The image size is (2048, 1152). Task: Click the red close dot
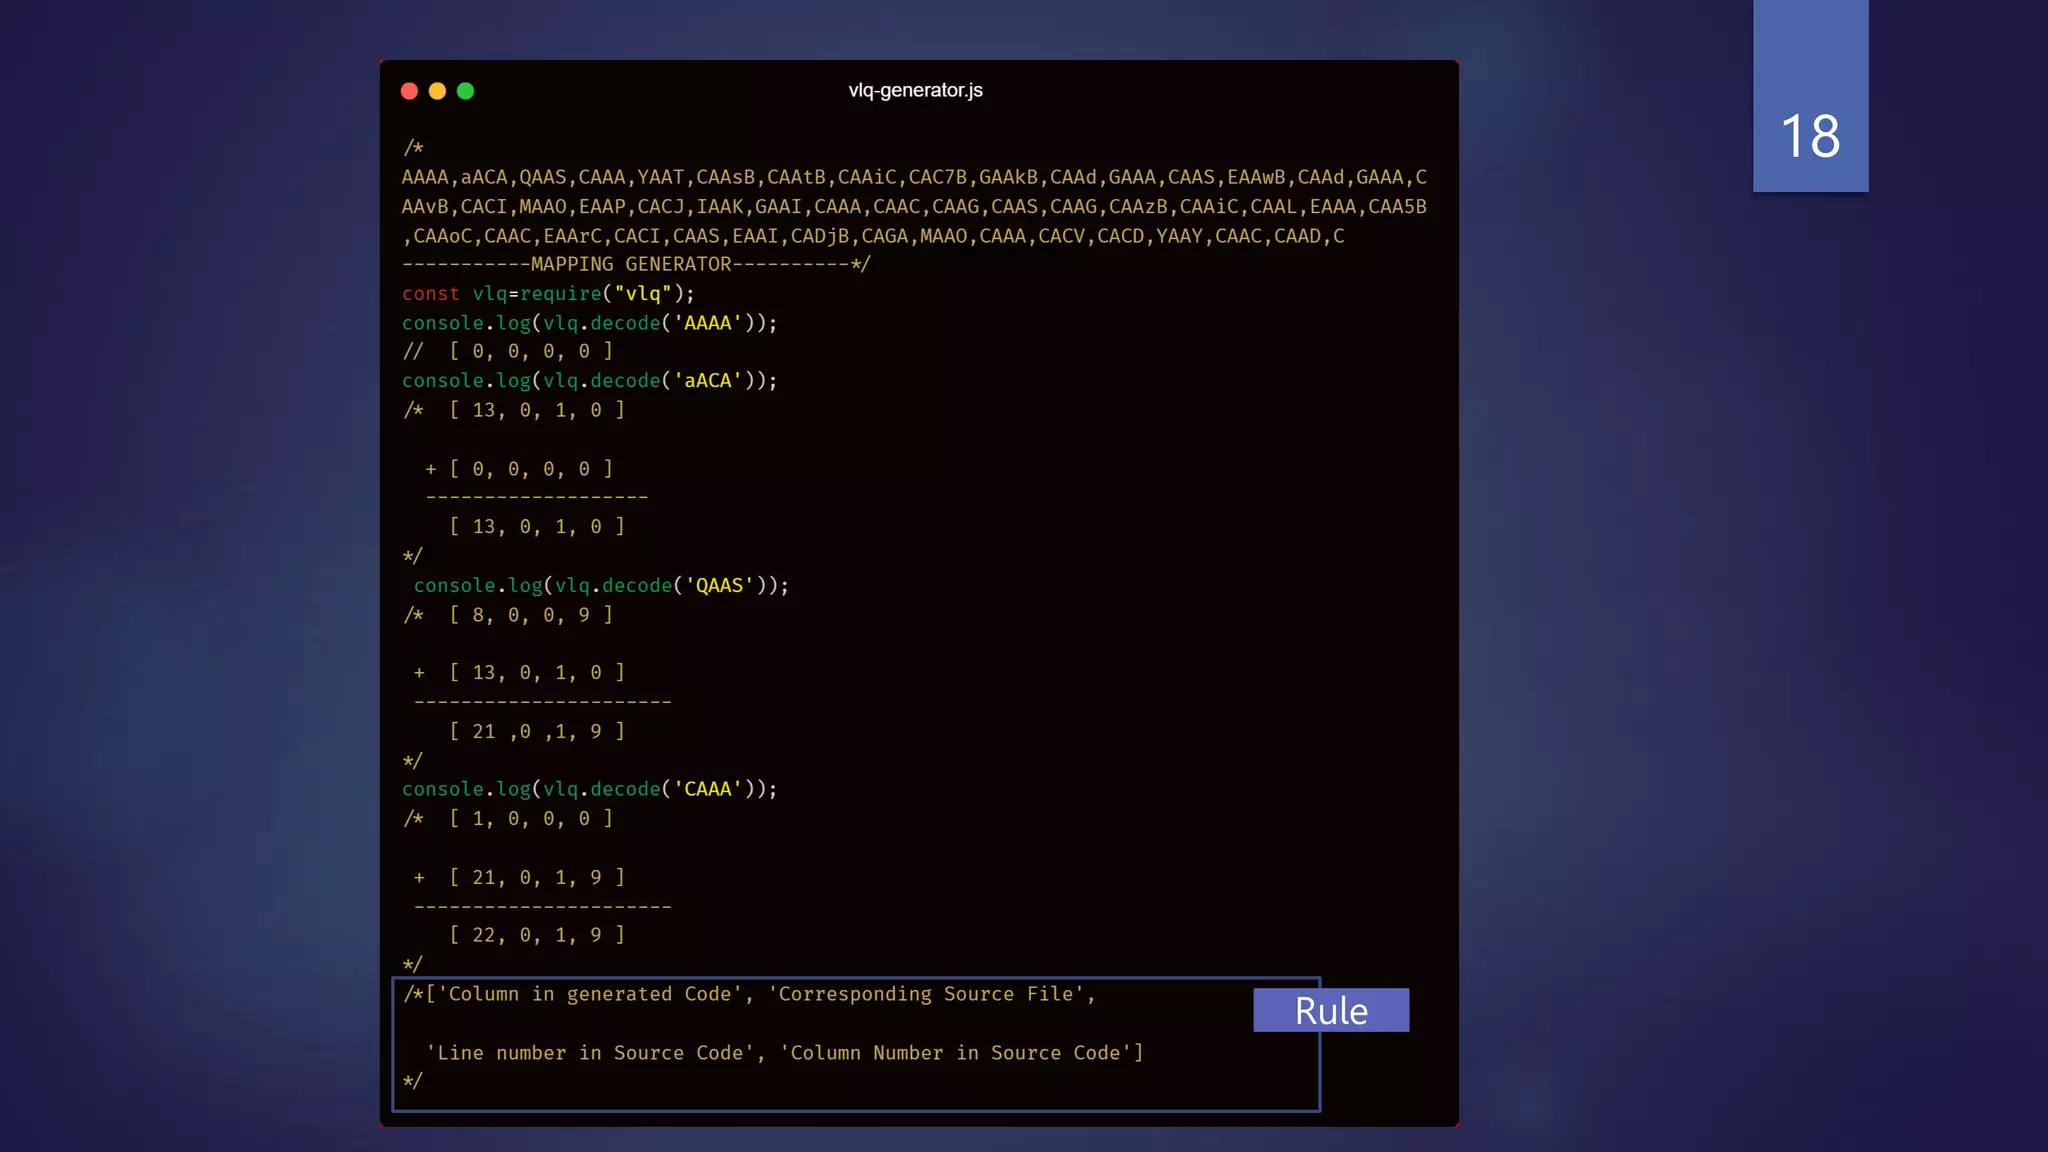(x=409, y=91)
